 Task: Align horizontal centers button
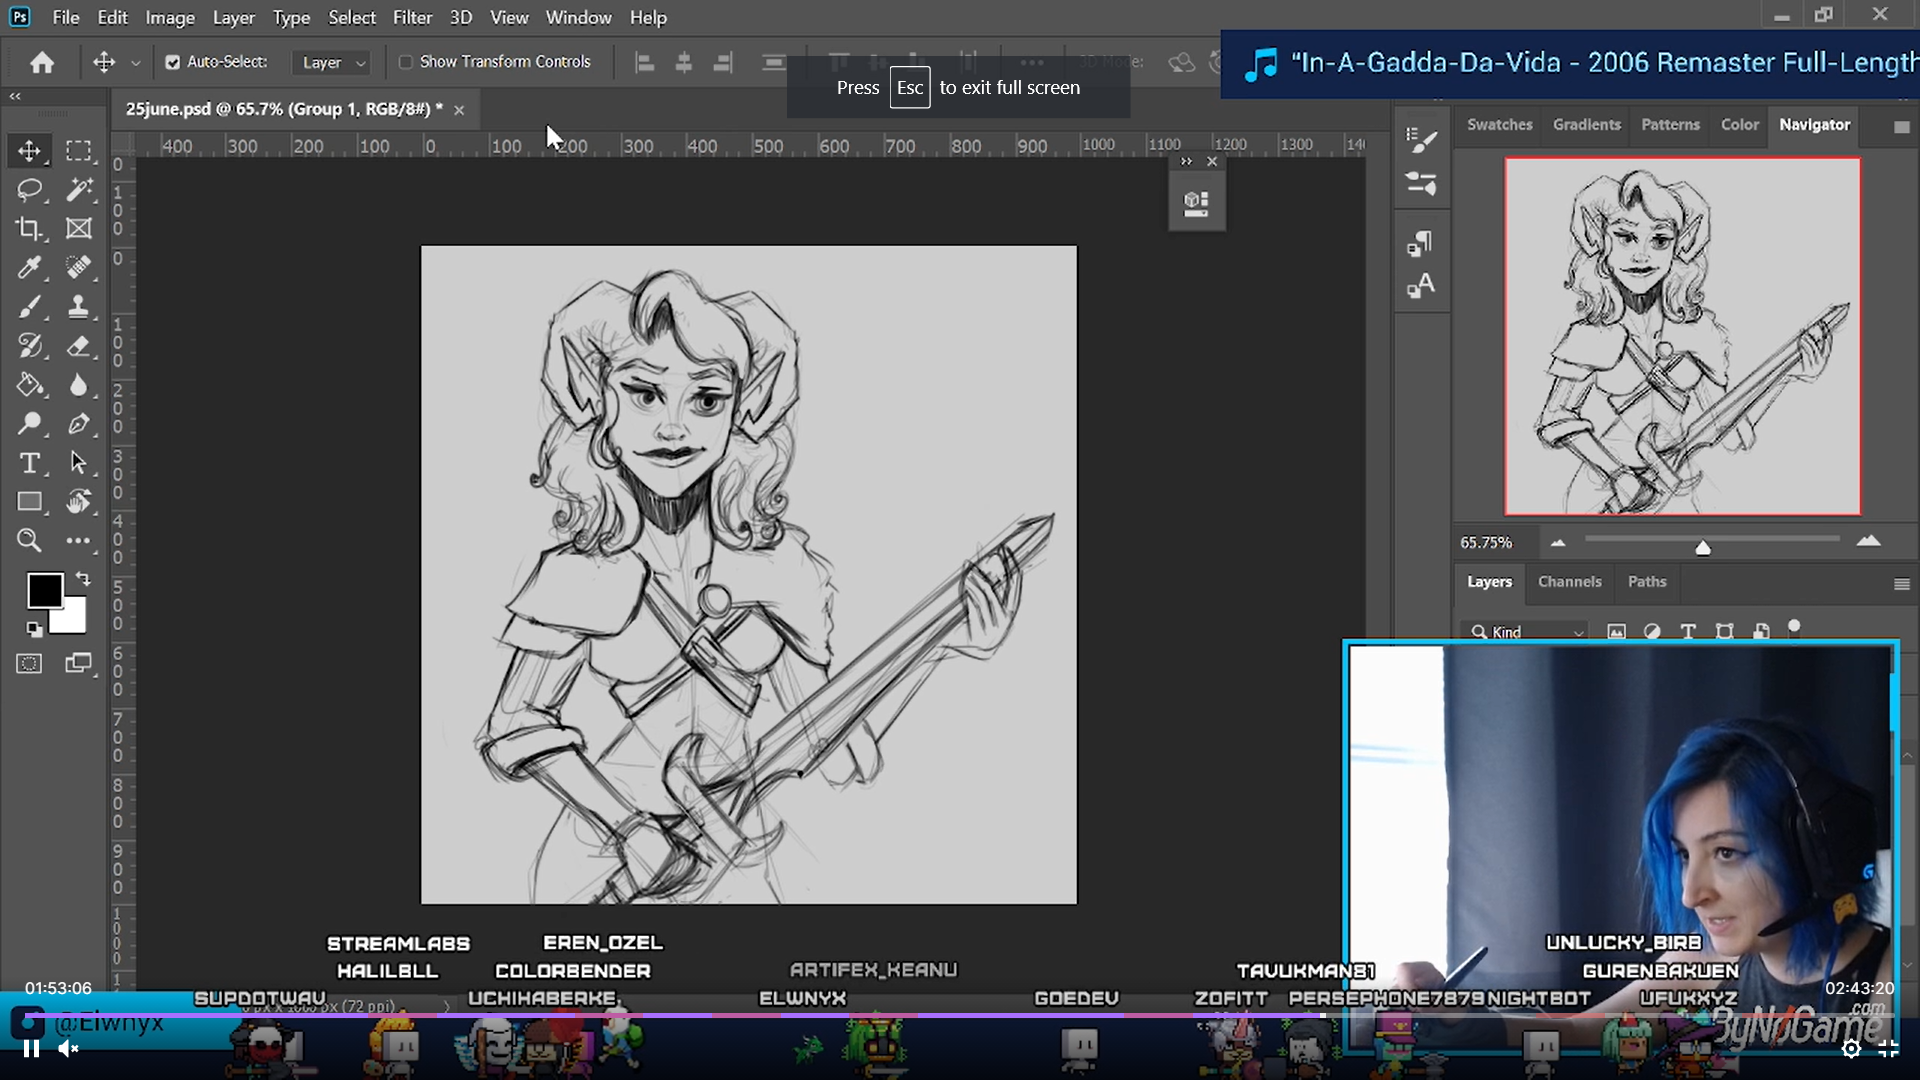coord(684,63)
